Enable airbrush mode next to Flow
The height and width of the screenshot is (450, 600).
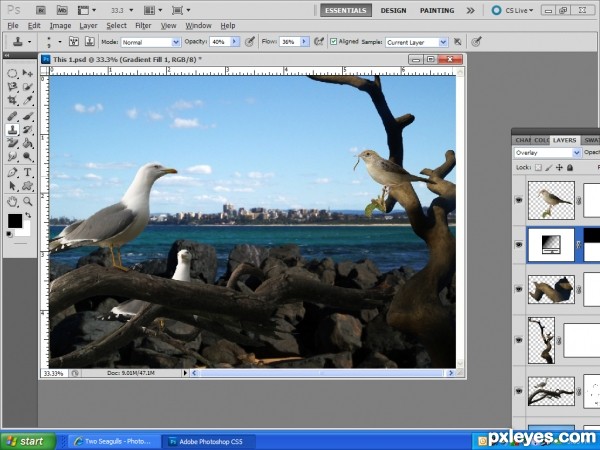(x=318, y=41)
